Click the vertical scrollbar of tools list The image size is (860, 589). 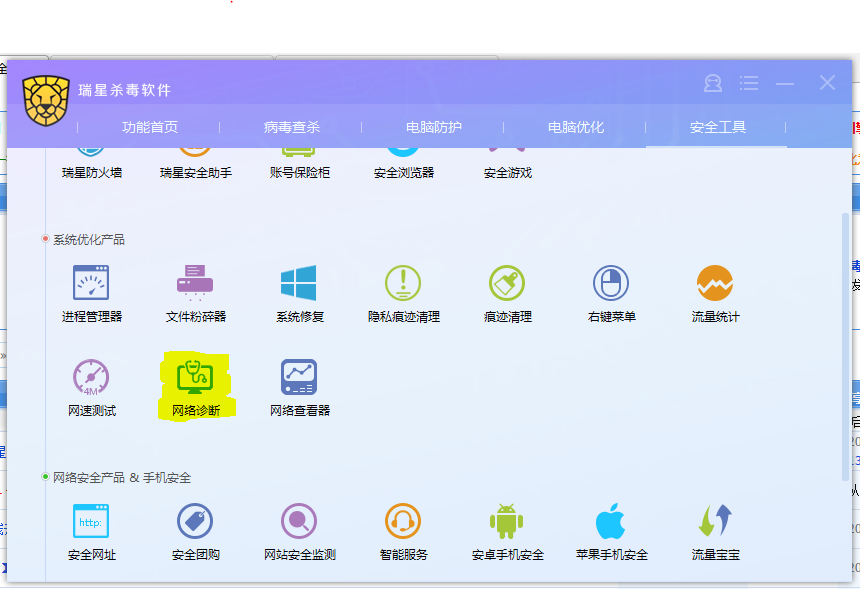point(845,347)
